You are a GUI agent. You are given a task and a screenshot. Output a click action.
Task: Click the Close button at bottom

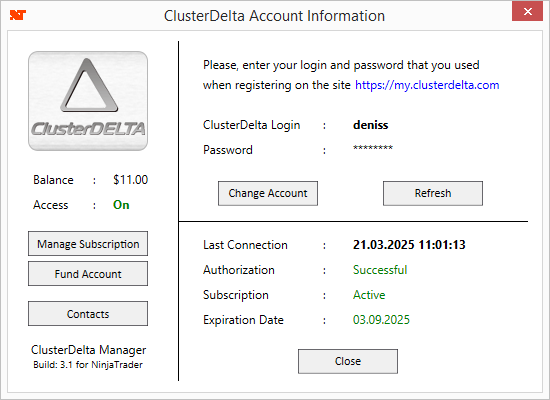pyautogui.click(x=348, y=361)
